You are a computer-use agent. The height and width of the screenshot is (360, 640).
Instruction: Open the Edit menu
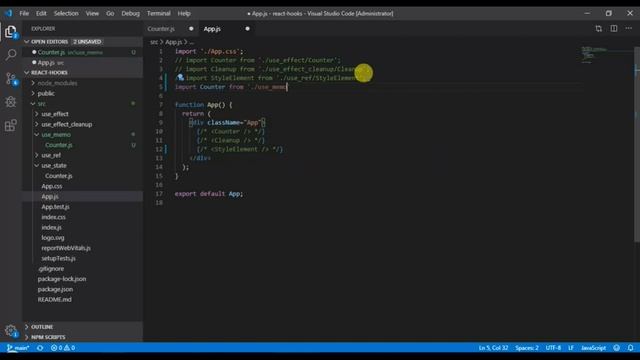pyautogui.click(x=41, y=13)
